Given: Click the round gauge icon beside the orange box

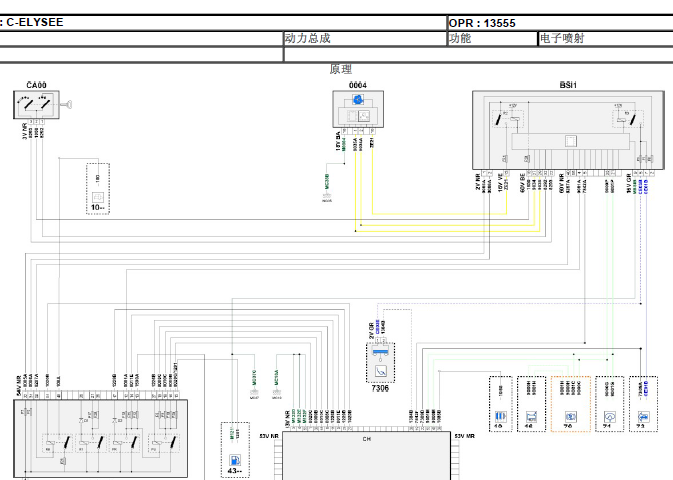Looking at the screenshot, I should coord(610,416).
